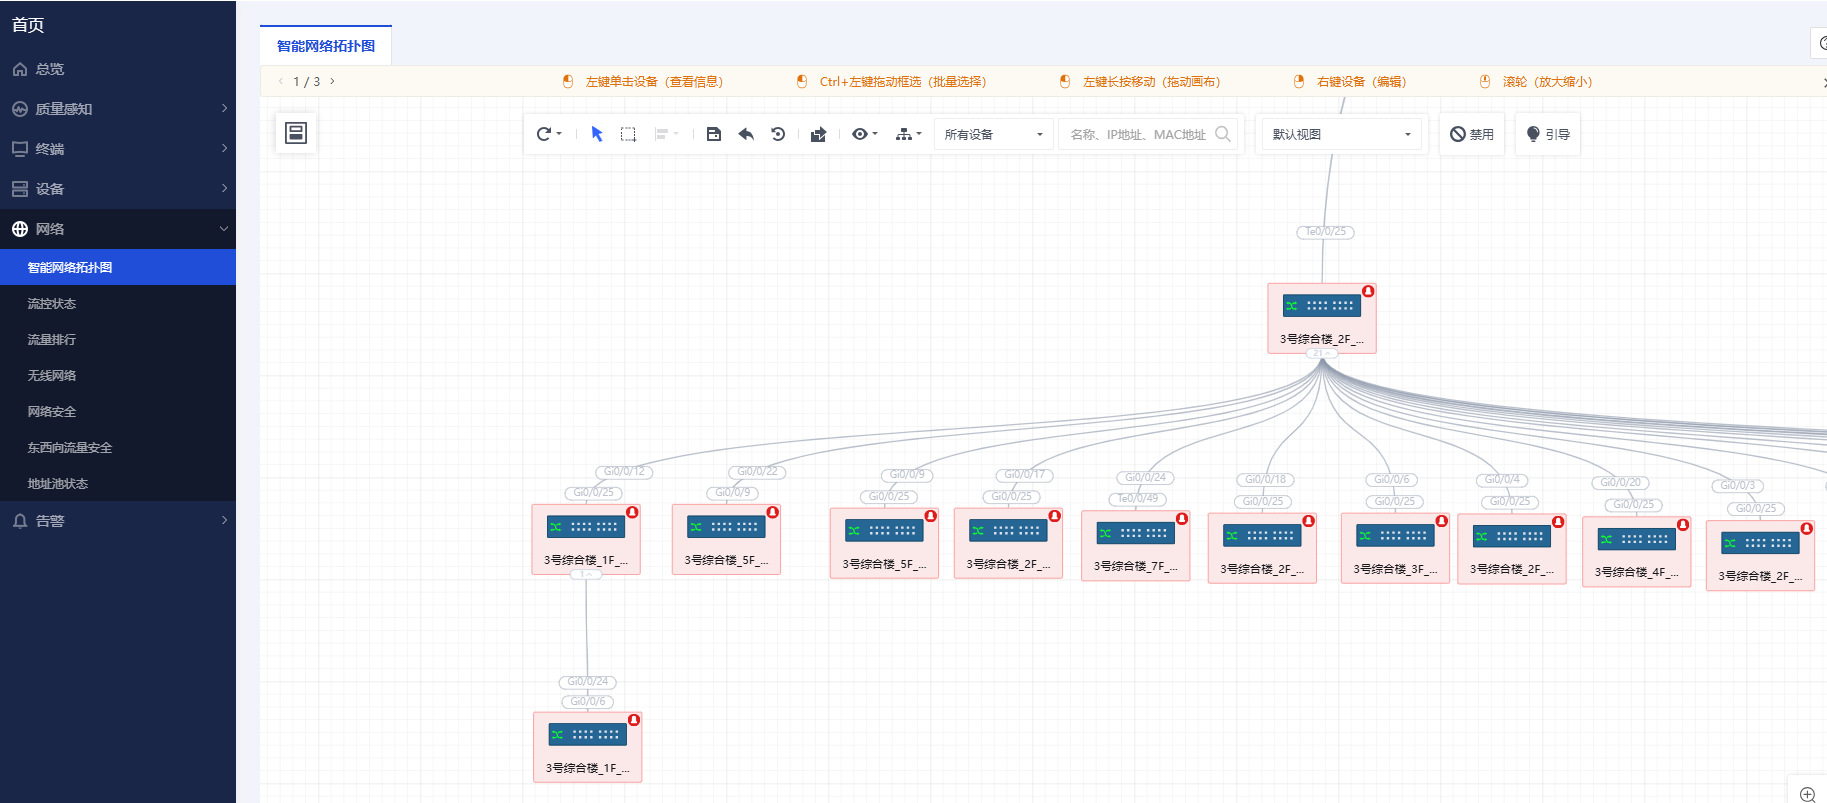Select the 3号综合楼_5F switch under Gi0/0/9 Gi0/0/25
This screenshot has width=1827, height=803.
tap(884, 543)
